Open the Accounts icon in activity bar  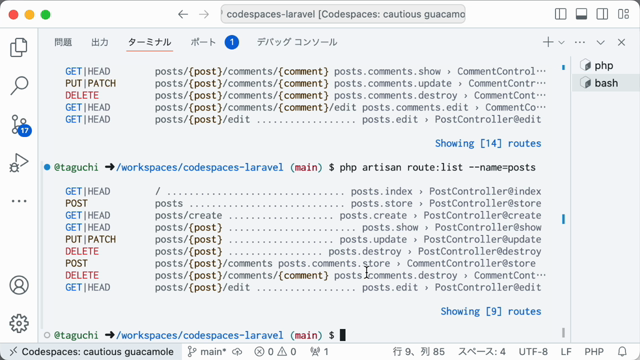pos(19,285)
